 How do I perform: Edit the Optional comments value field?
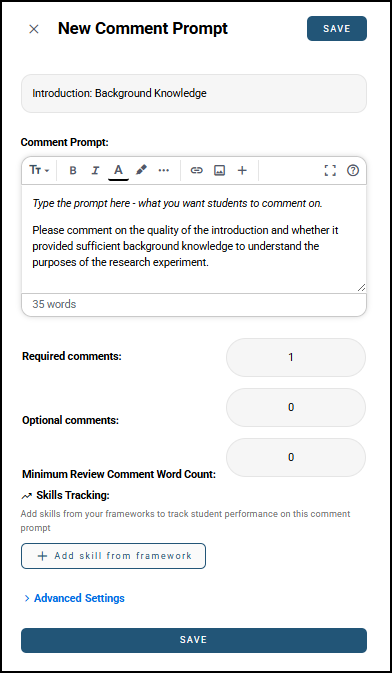(296, 407)
